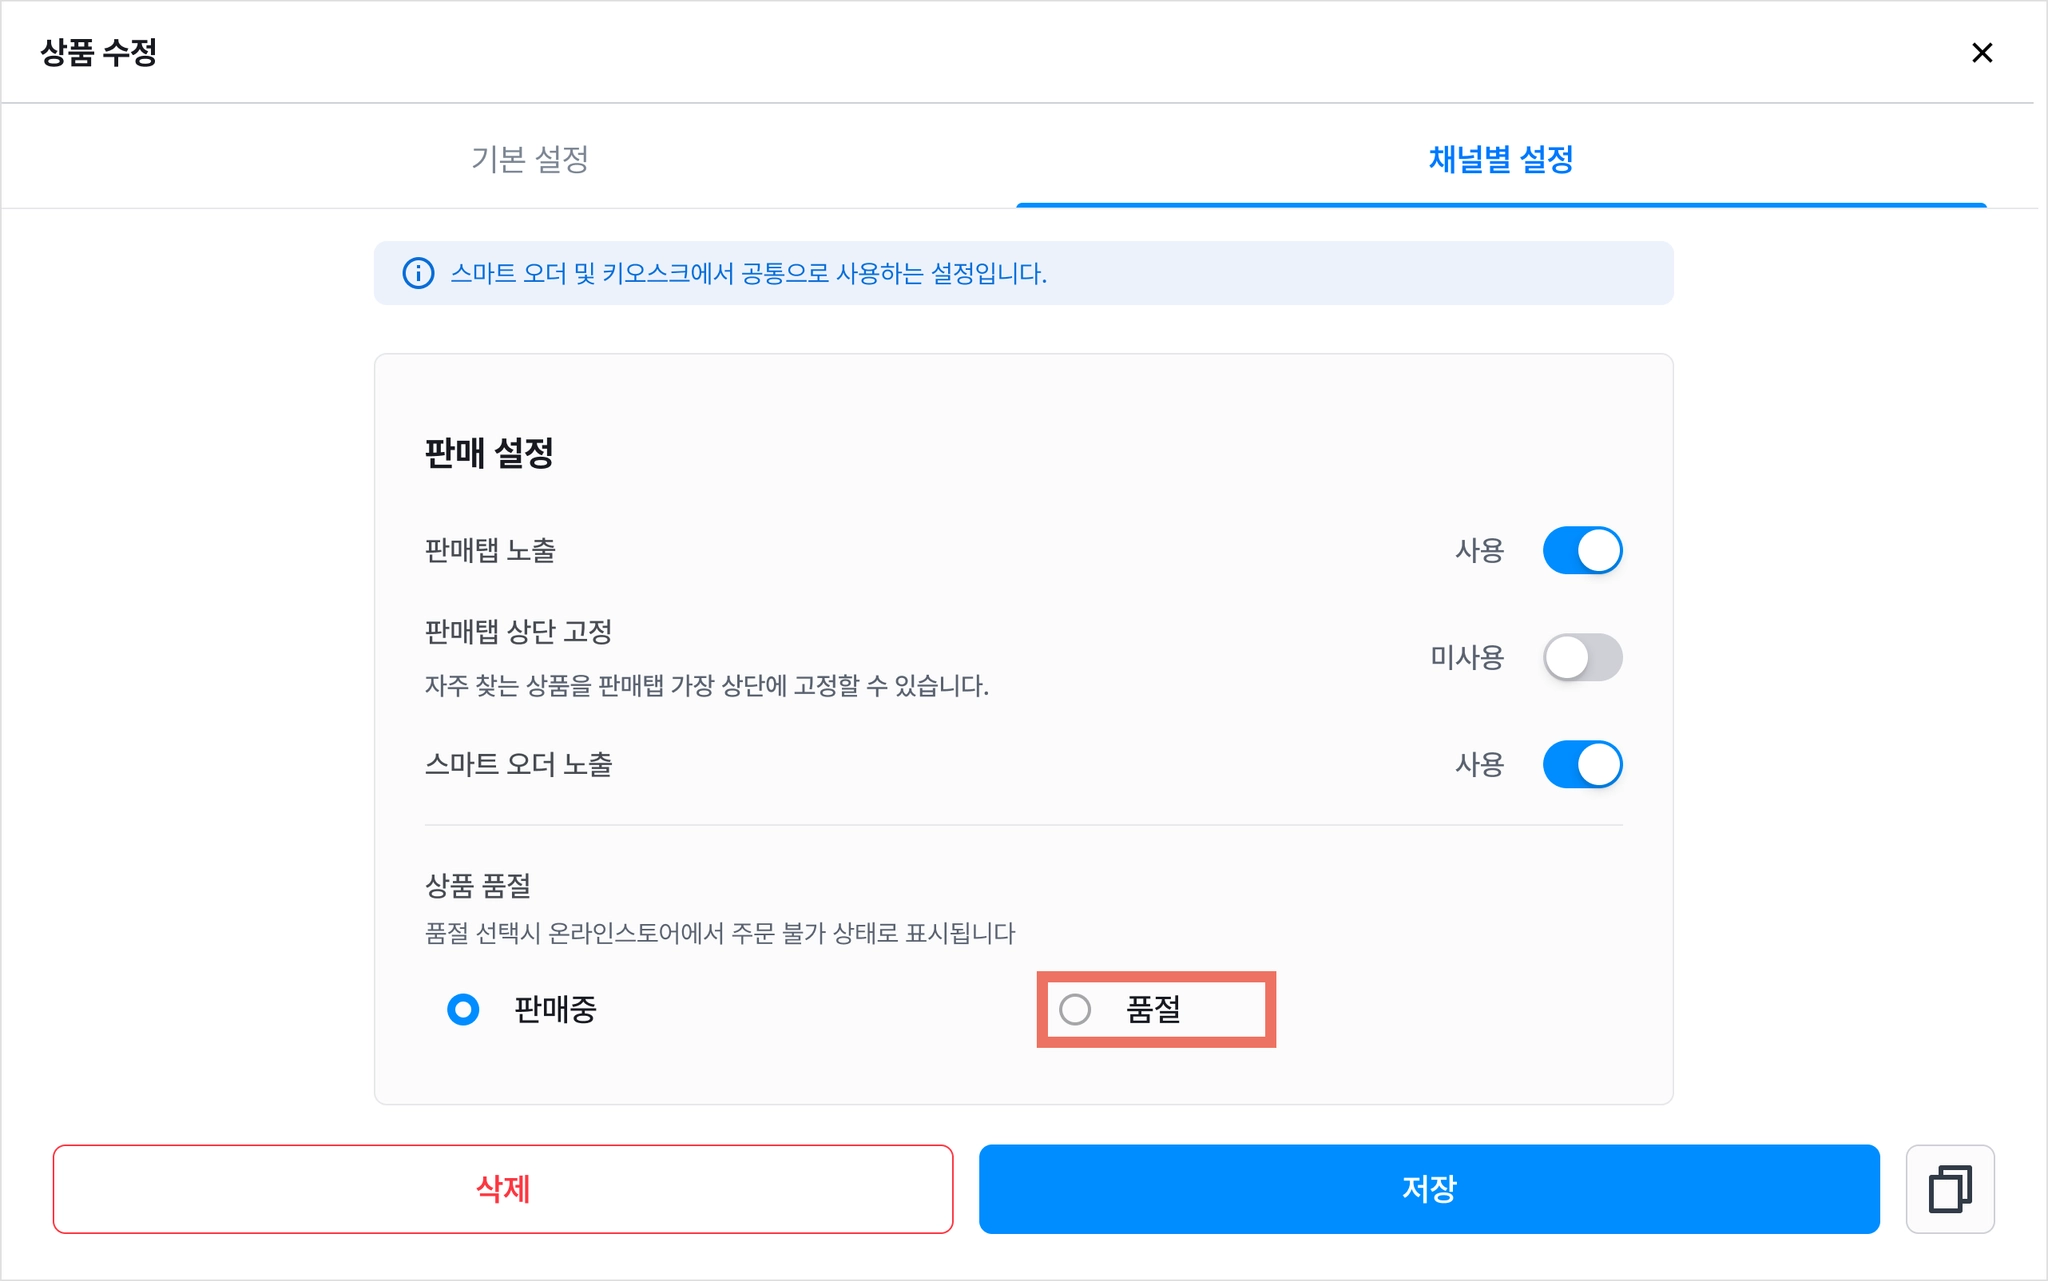Select the 판매중 radio button

coord(463,1009)
